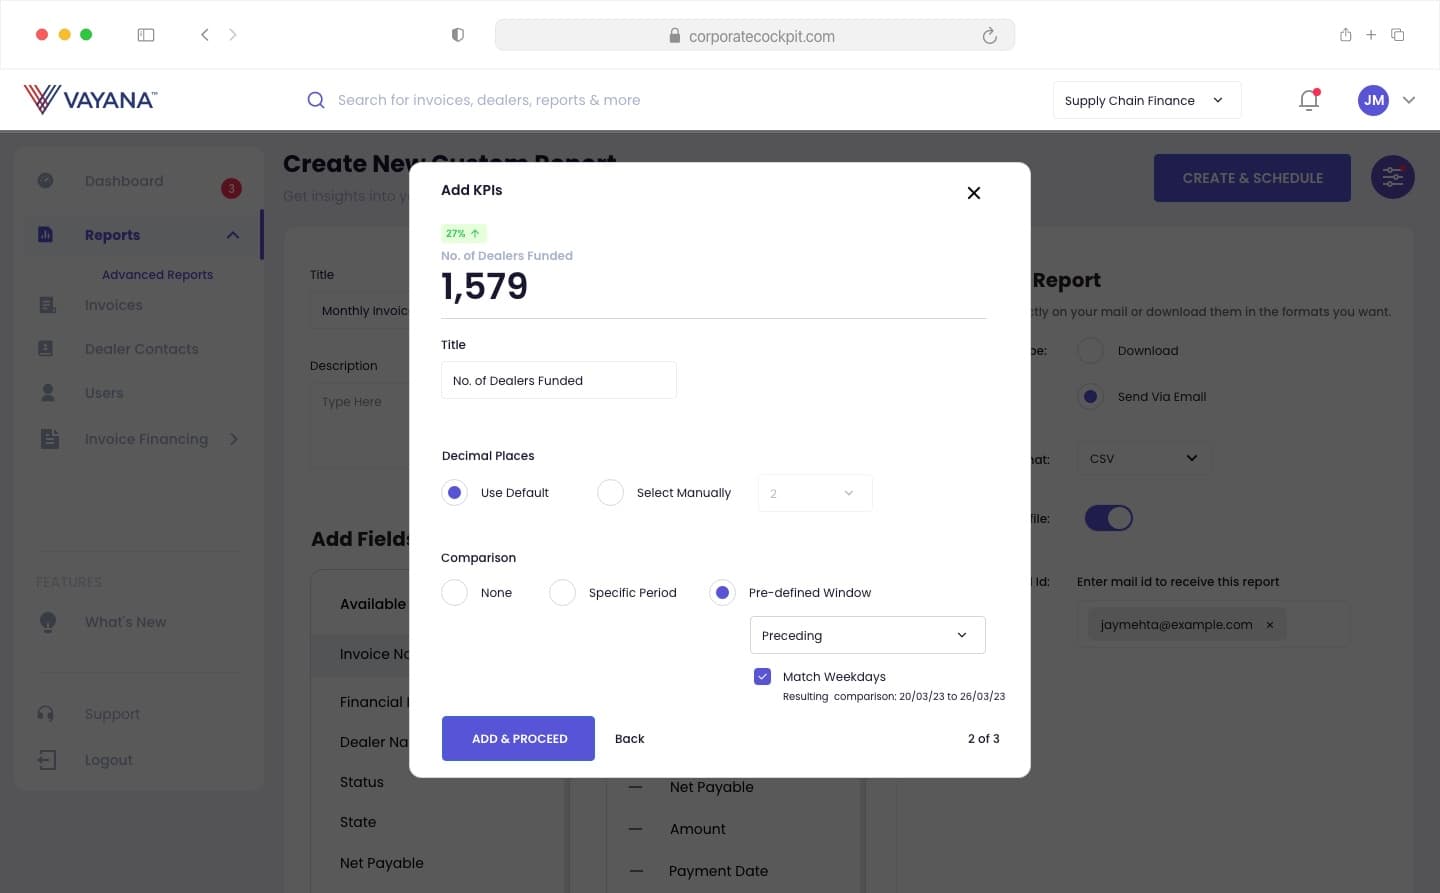This screenshot has width=1440, height=893.
Task: Click the browser share icon
Action: (1345, 35)
